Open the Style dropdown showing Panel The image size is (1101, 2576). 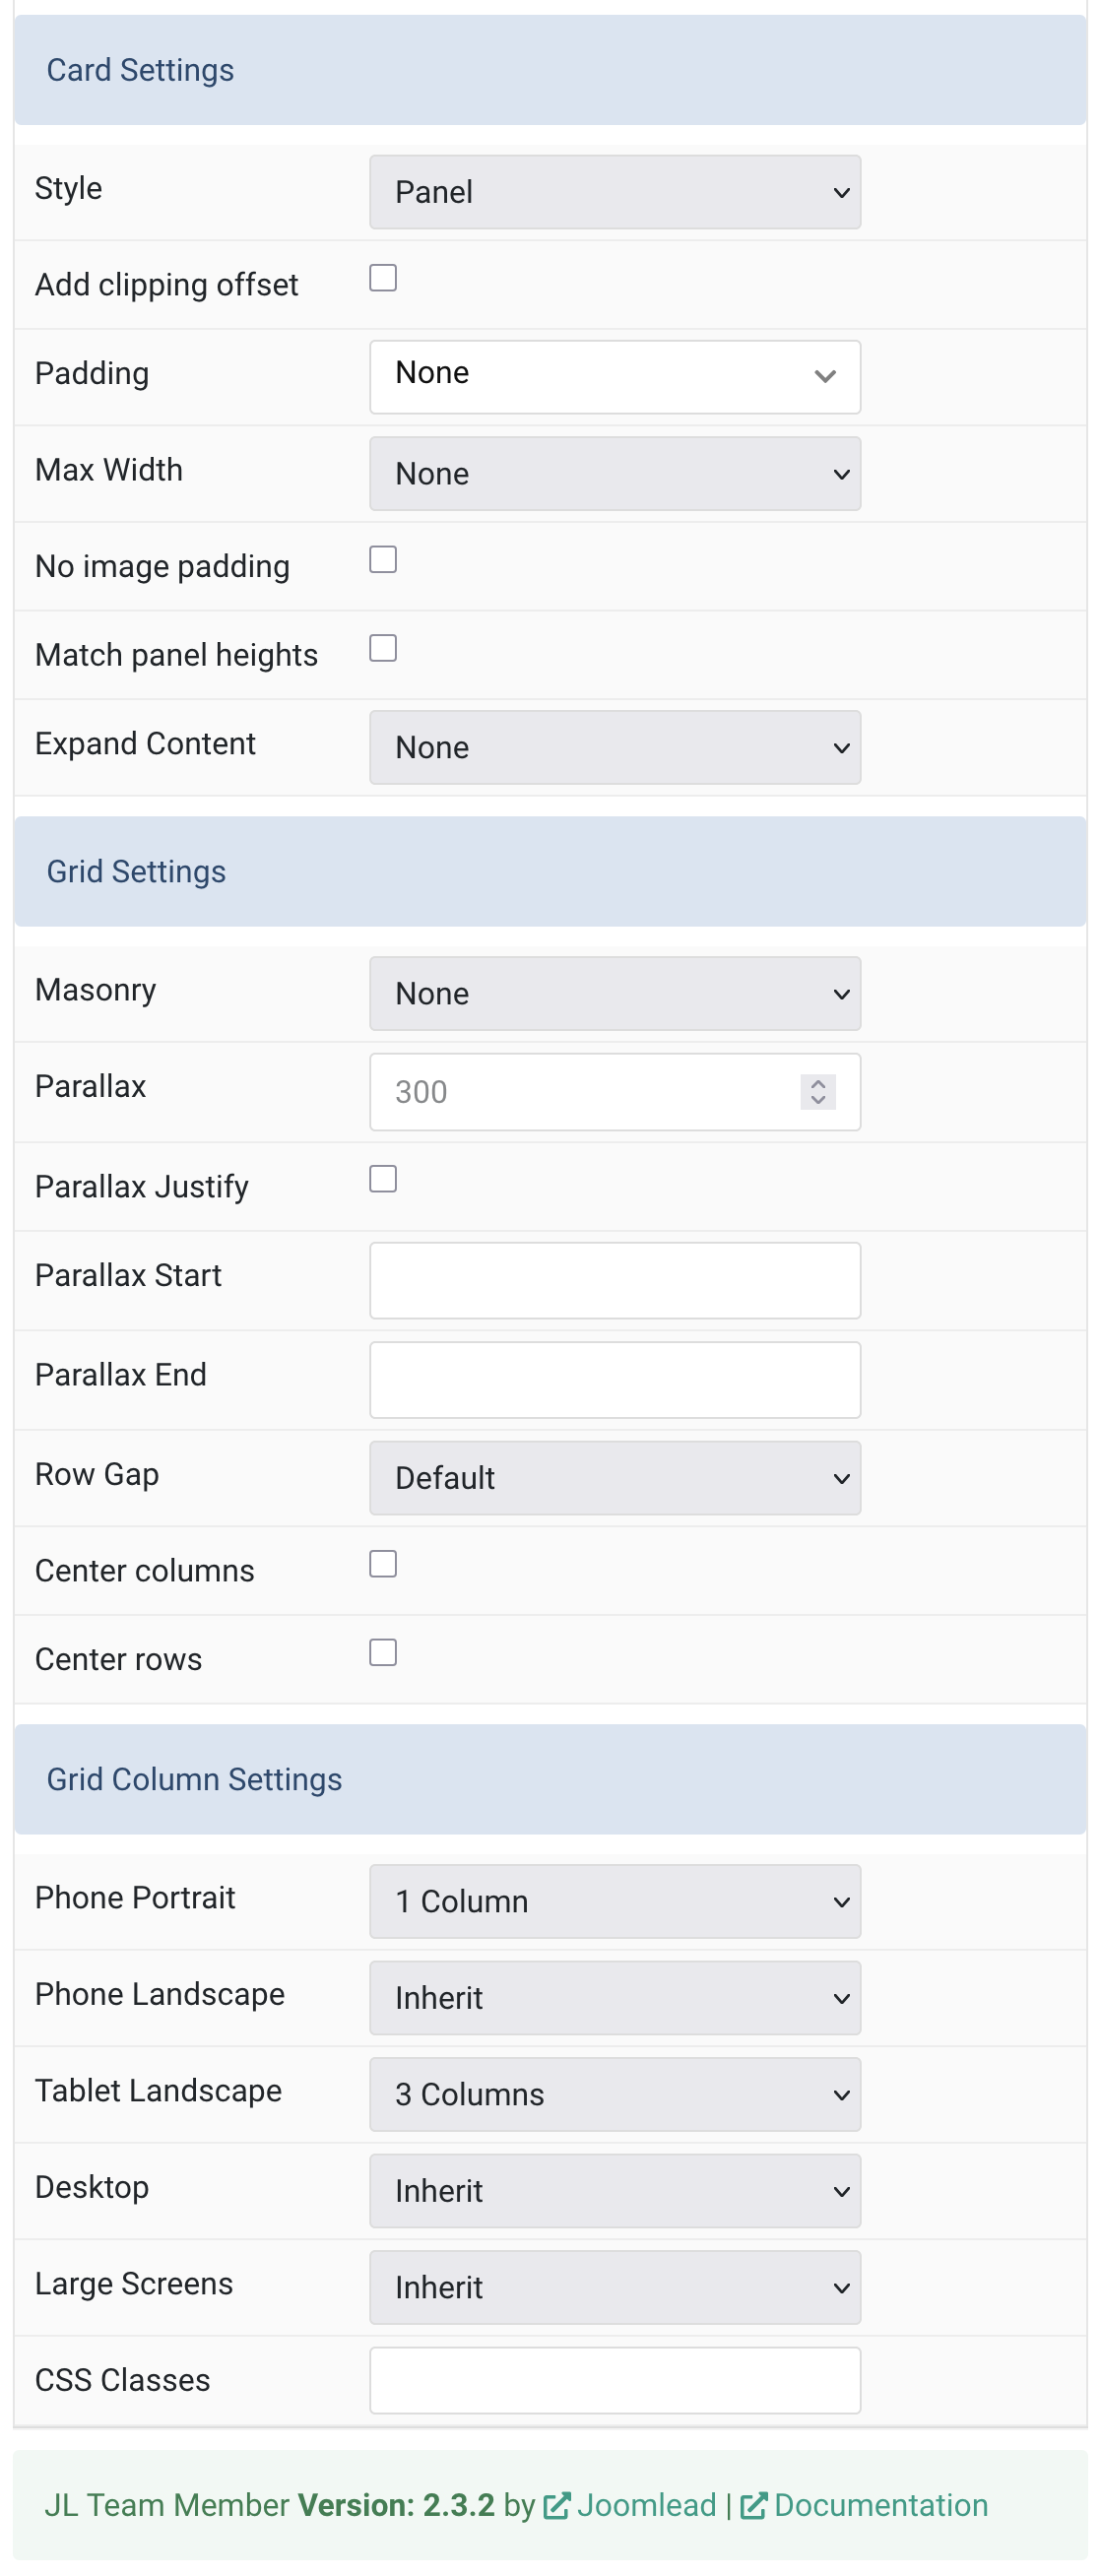coord(614,192)
